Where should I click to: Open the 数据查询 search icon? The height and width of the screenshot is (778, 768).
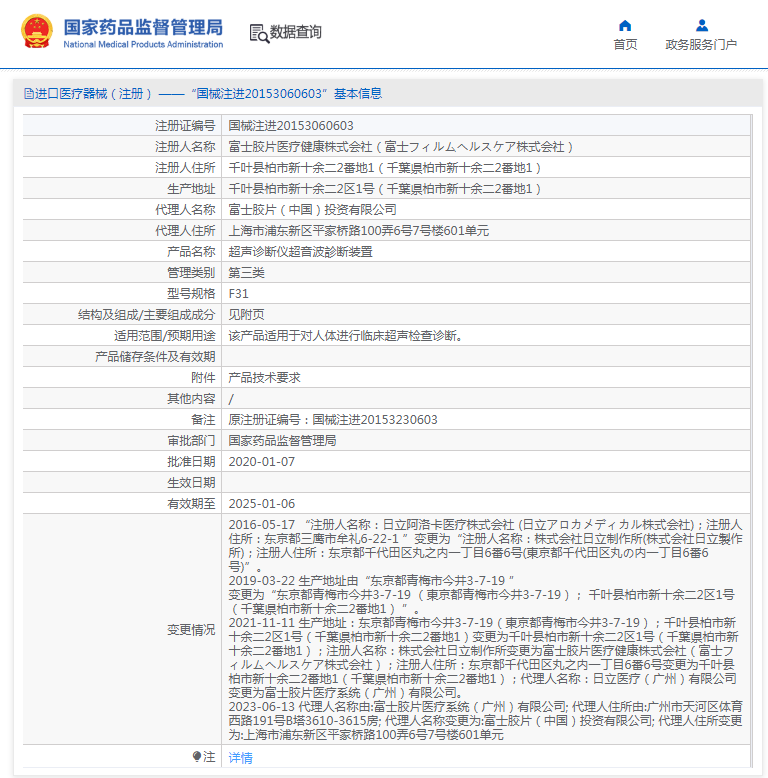259,33
